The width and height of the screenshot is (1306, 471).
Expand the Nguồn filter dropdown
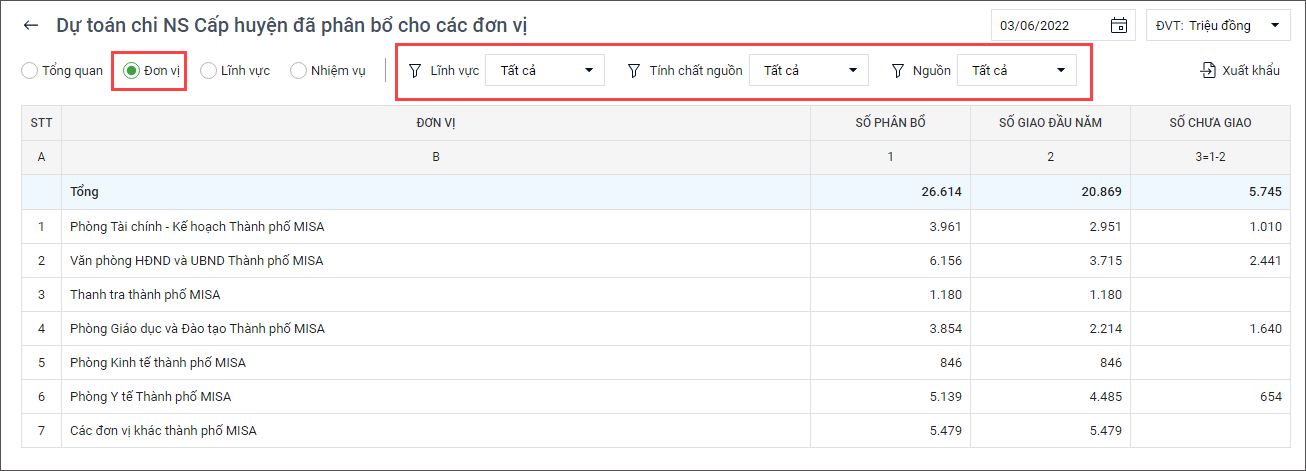pyautogui.click(x=1016, y=70)
